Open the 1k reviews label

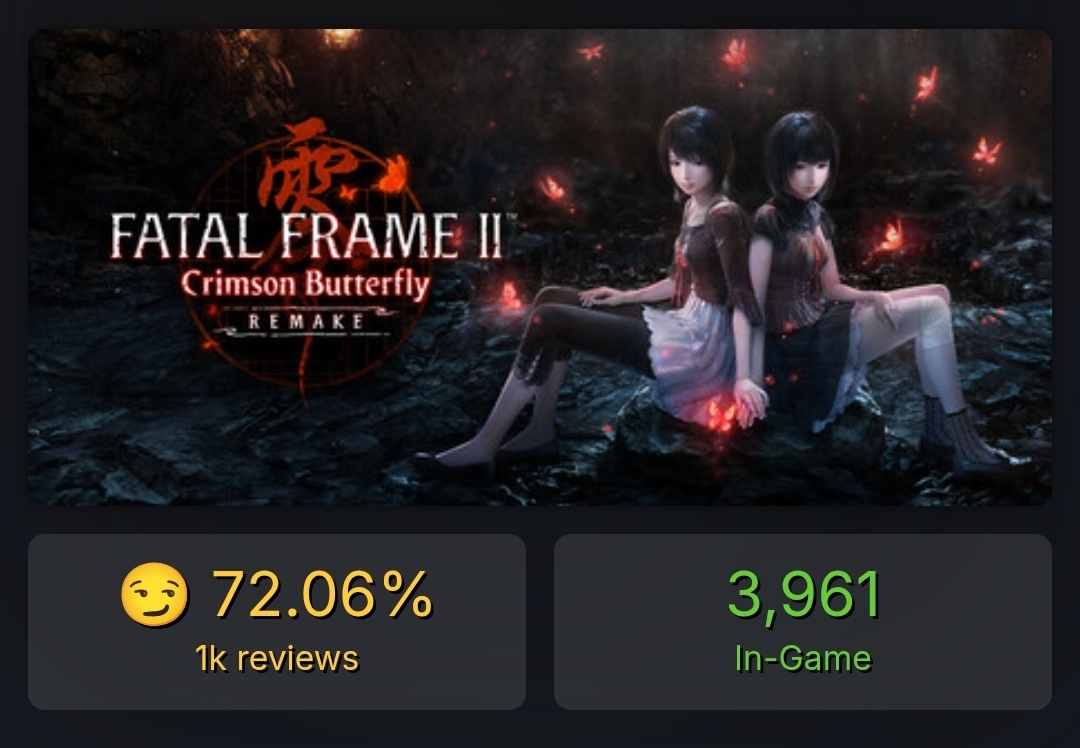click(x=277, y=658)
